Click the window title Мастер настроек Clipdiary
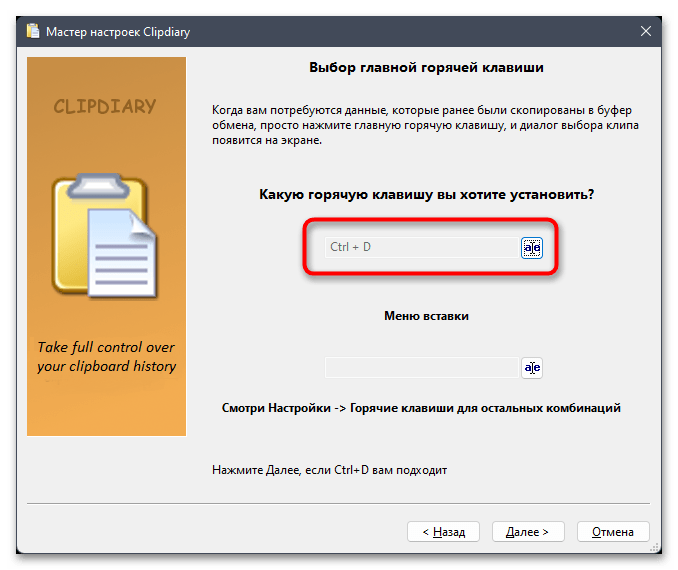 tap(118, 32)
